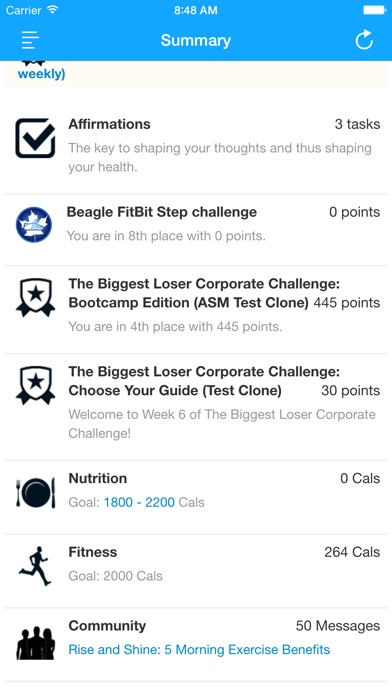Open Biggest Loser Bootcamp Edition challenge
This screenshot has height=696, width=392.
click(196, 309)
